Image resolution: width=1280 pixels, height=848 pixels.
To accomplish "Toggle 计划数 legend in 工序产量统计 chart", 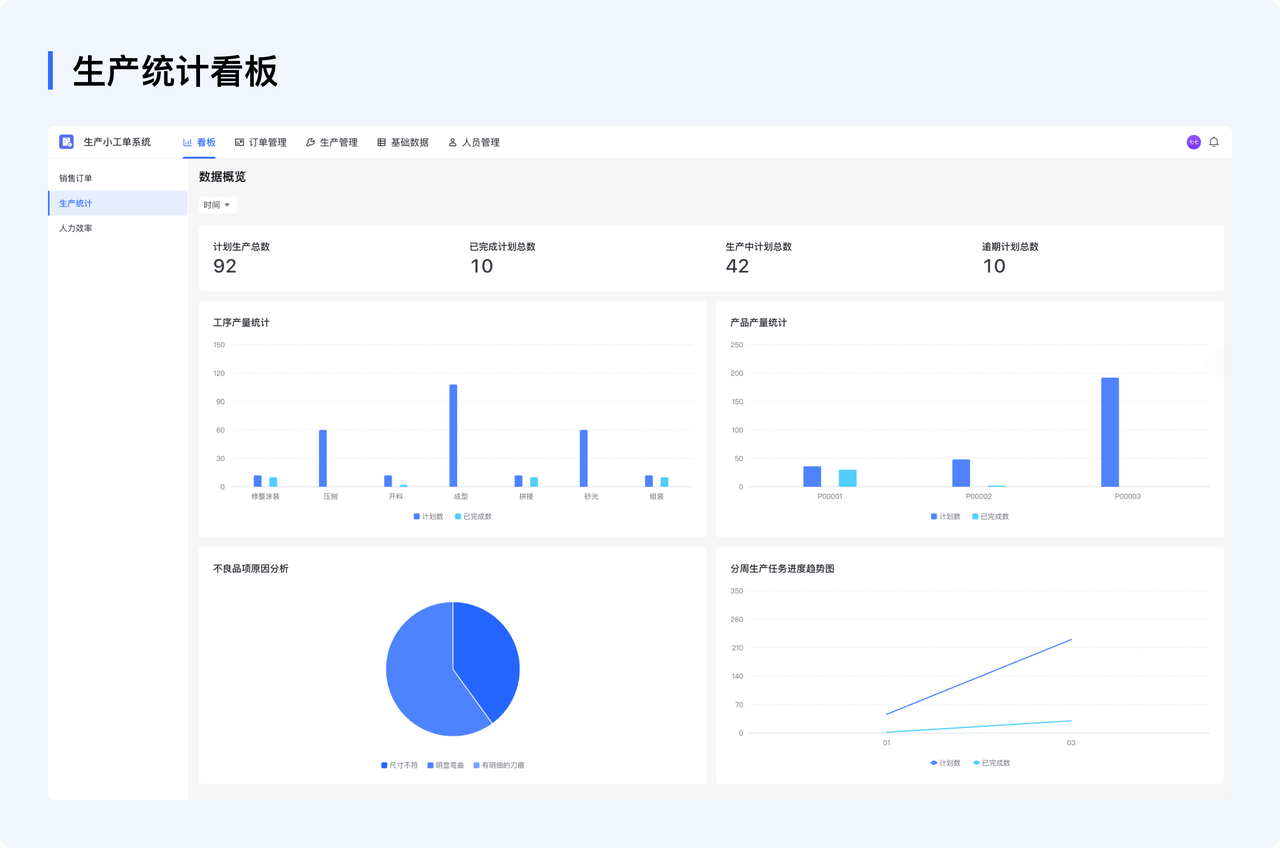I will (x=428, y=517).
